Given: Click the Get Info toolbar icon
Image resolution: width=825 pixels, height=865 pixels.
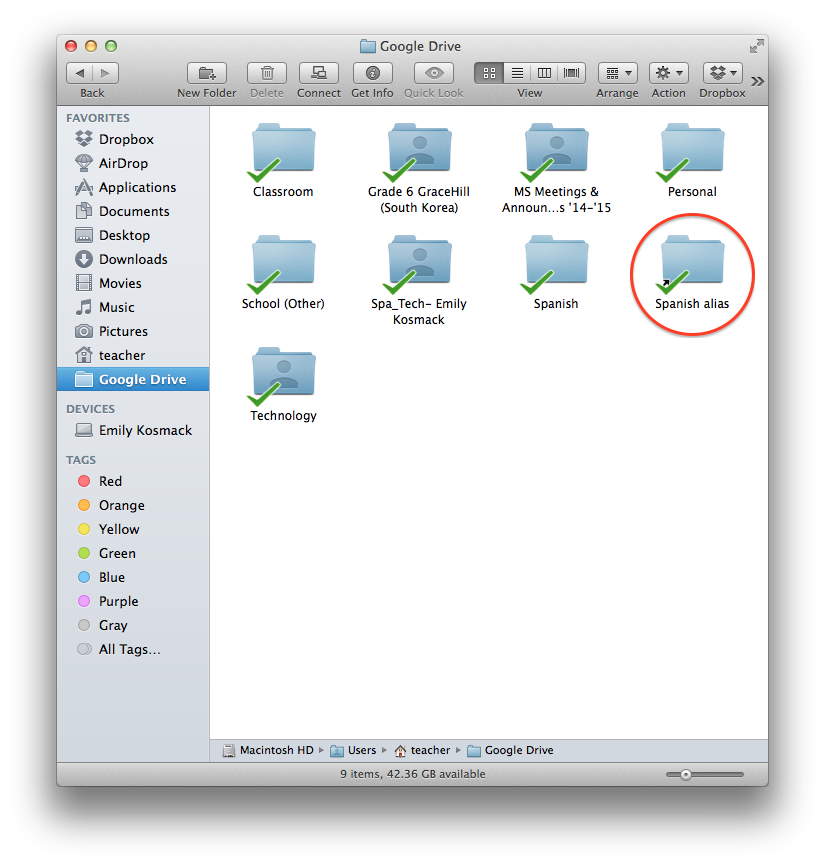Looking at the screenshot, I should (x=372, y=73).
